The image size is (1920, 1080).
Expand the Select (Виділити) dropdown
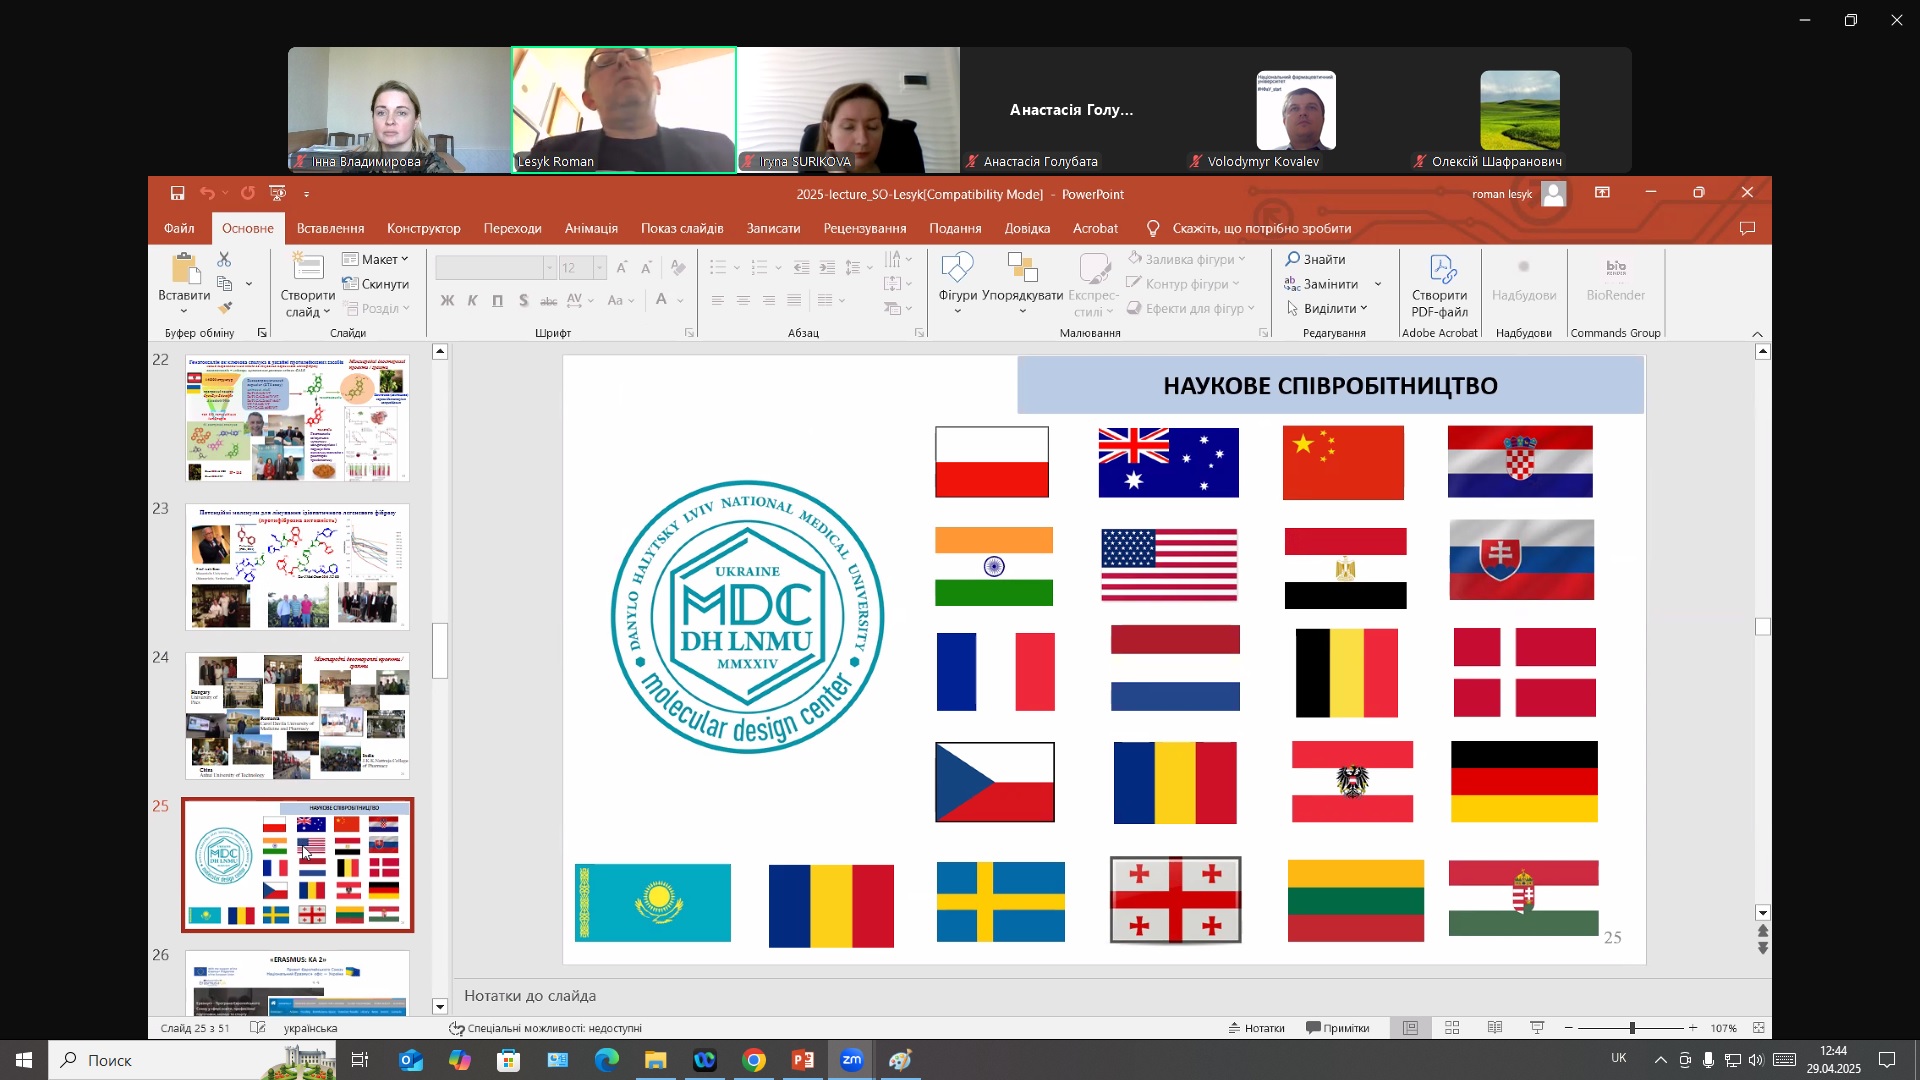pos(1327,309)
